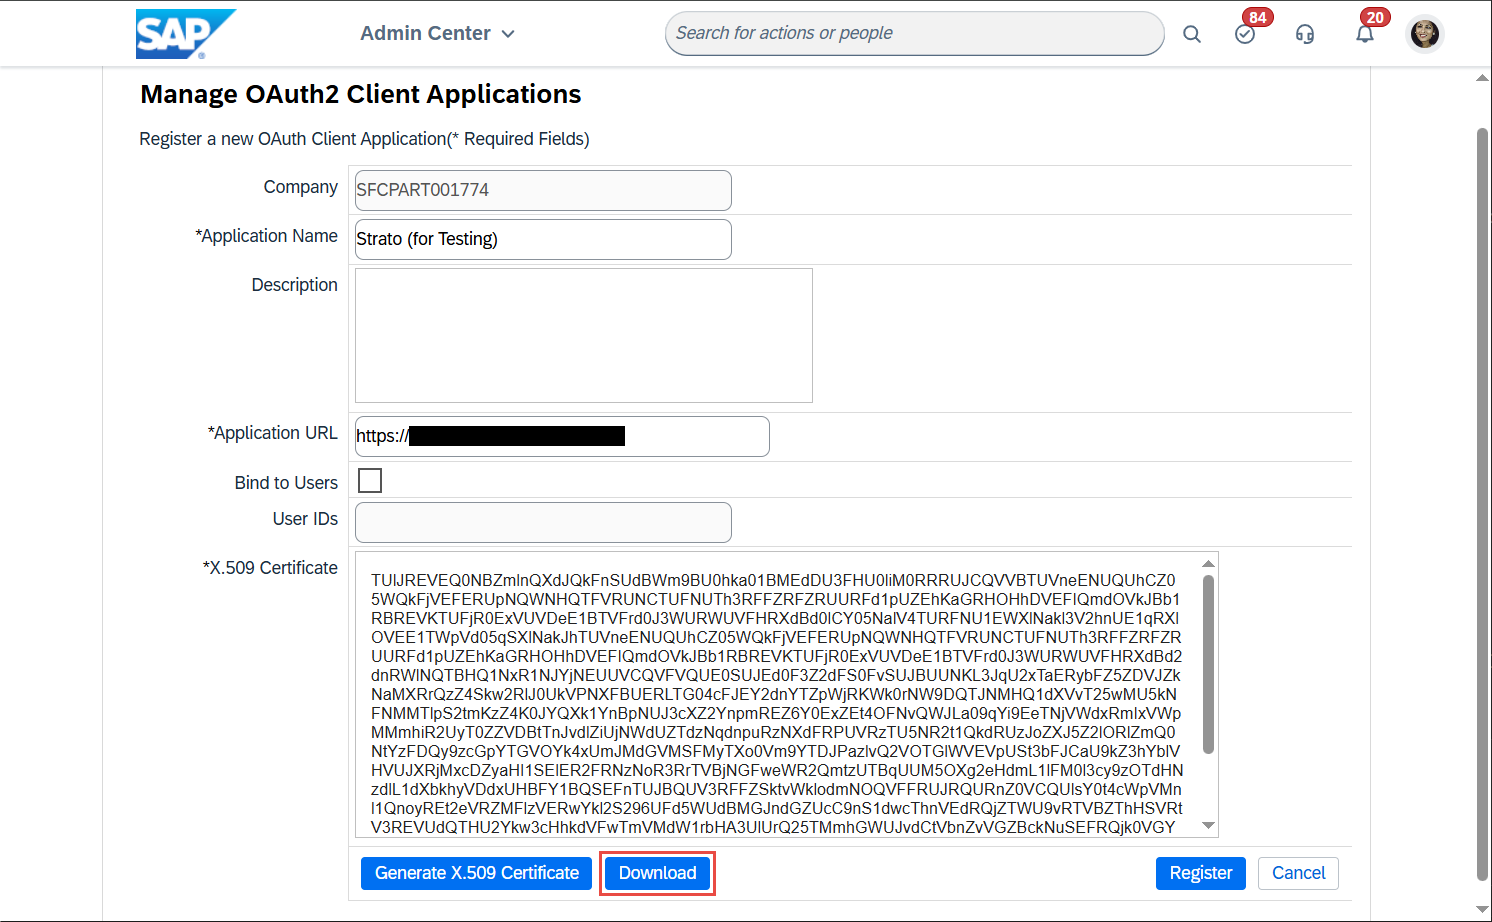The height and width of the screenshot is (922, 1492).
Task: Download the X.509 certificate
Action: [x=657, y=873]
